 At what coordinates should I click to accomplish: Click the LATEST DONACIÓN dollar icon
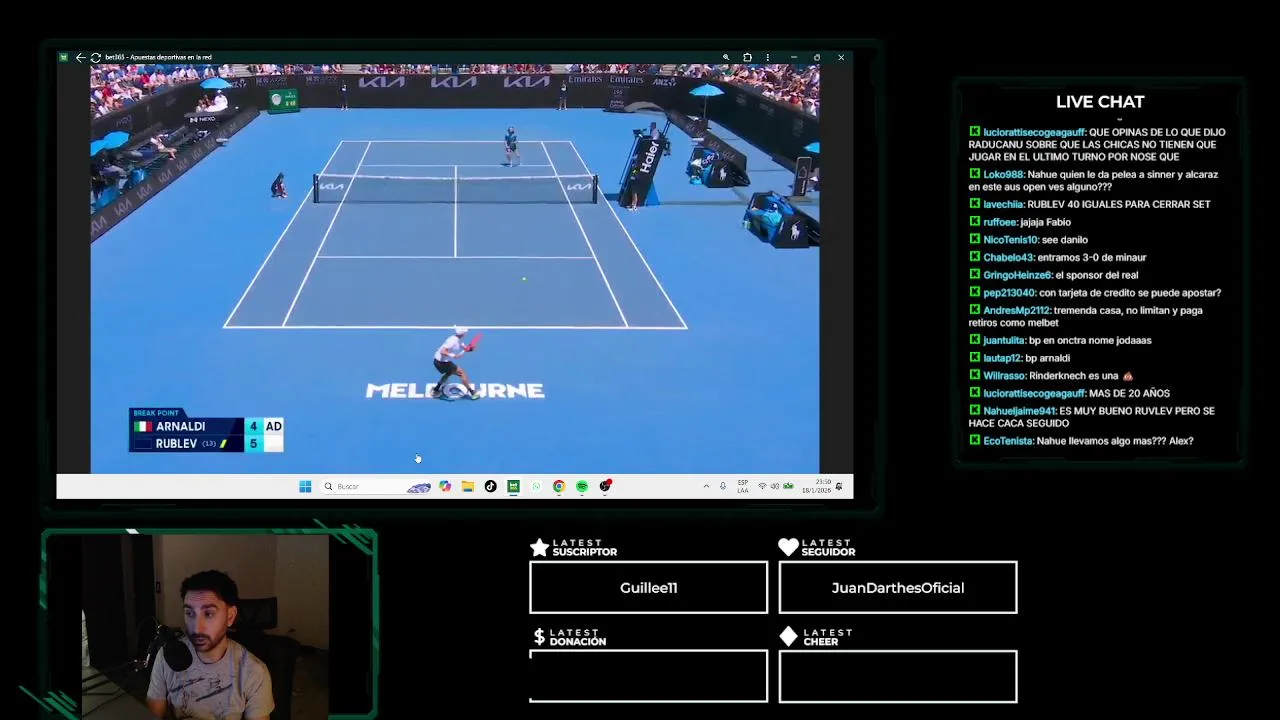539,636
